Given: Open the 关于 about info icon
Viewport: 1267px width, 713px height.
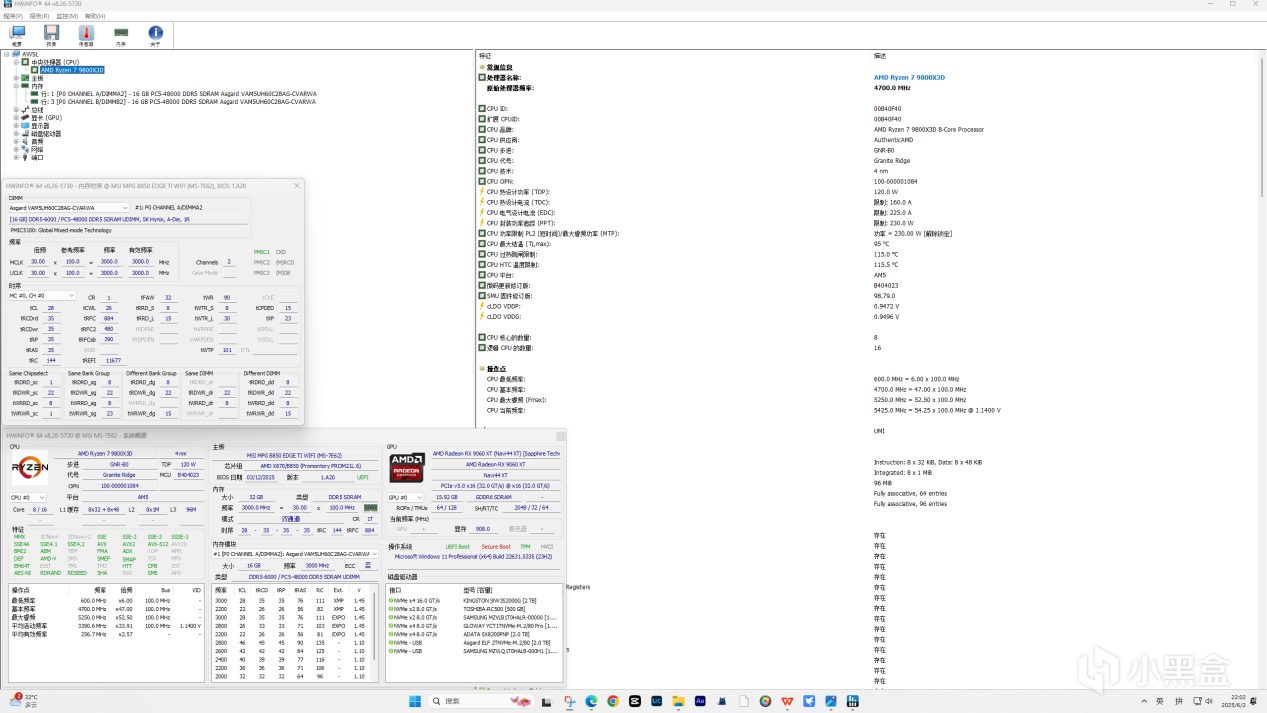Looking at the screenshot, I should click(155, 35).
